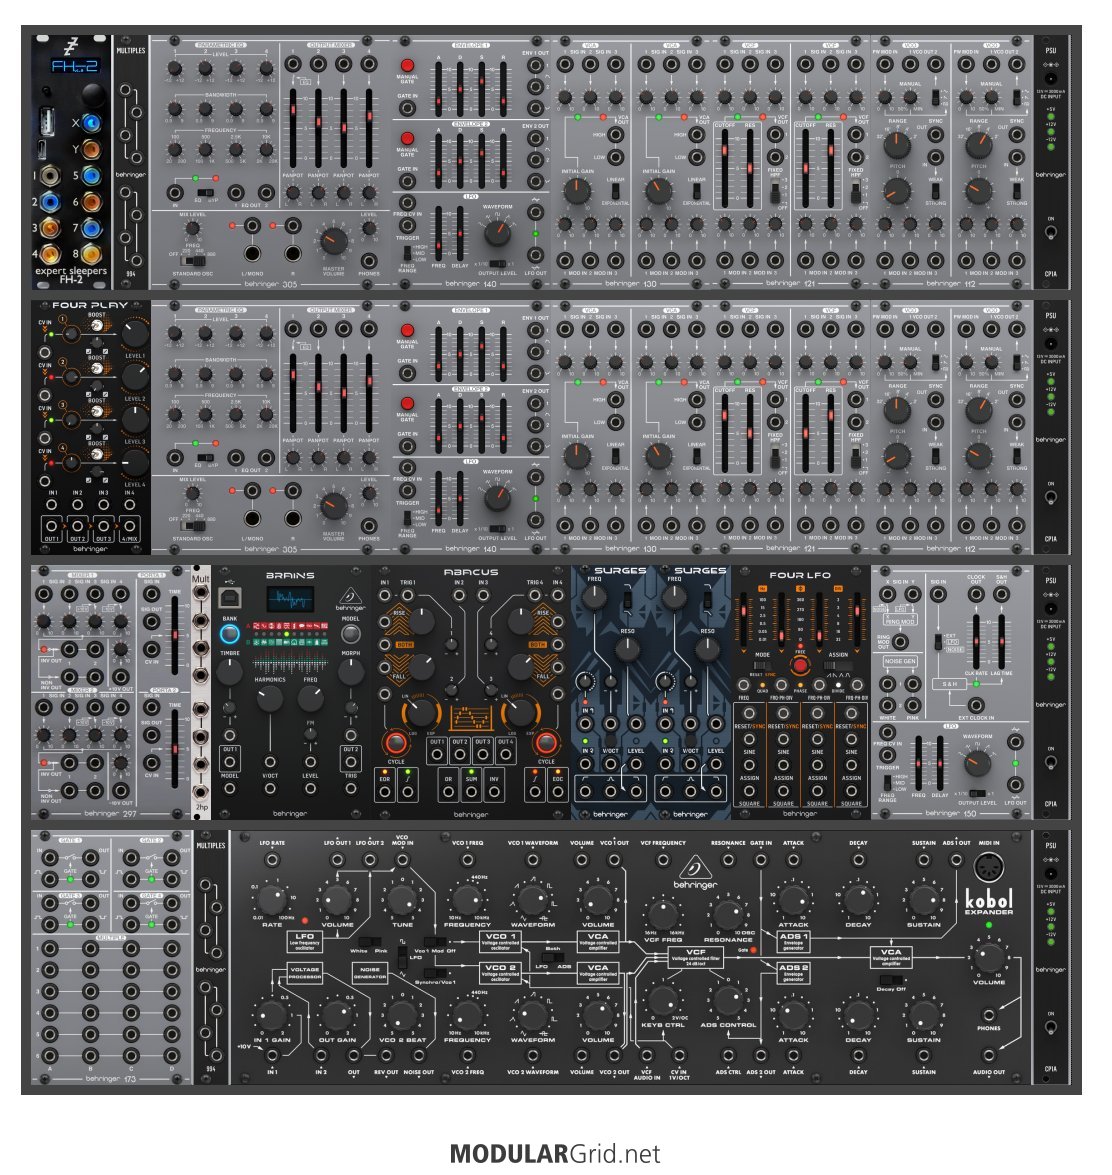This screenshot has width=1112, height=1175.
Task: Click the black encoder knob on the FH-2
Action: tap(92, 95)
